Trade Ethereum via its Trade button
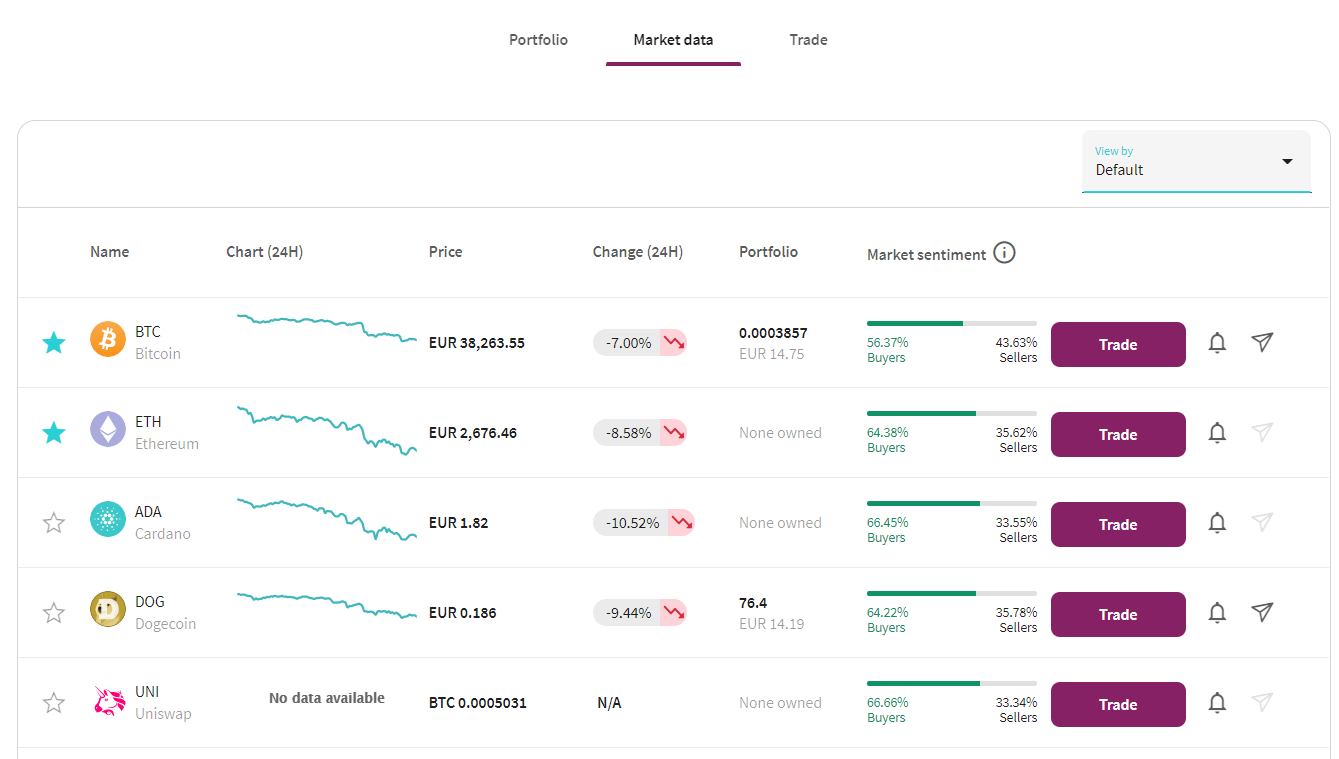1339x759 pixels. (1118, 434)
